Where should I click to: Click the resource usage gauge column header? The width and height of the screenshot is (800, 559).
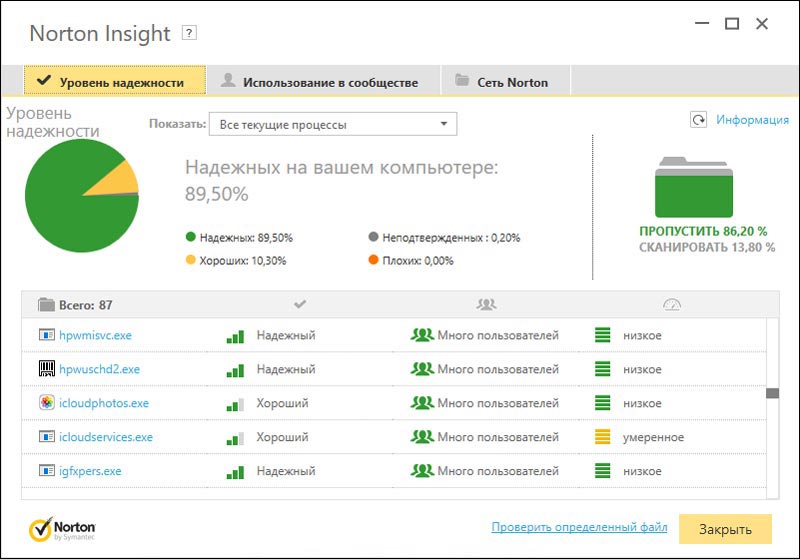671,304
